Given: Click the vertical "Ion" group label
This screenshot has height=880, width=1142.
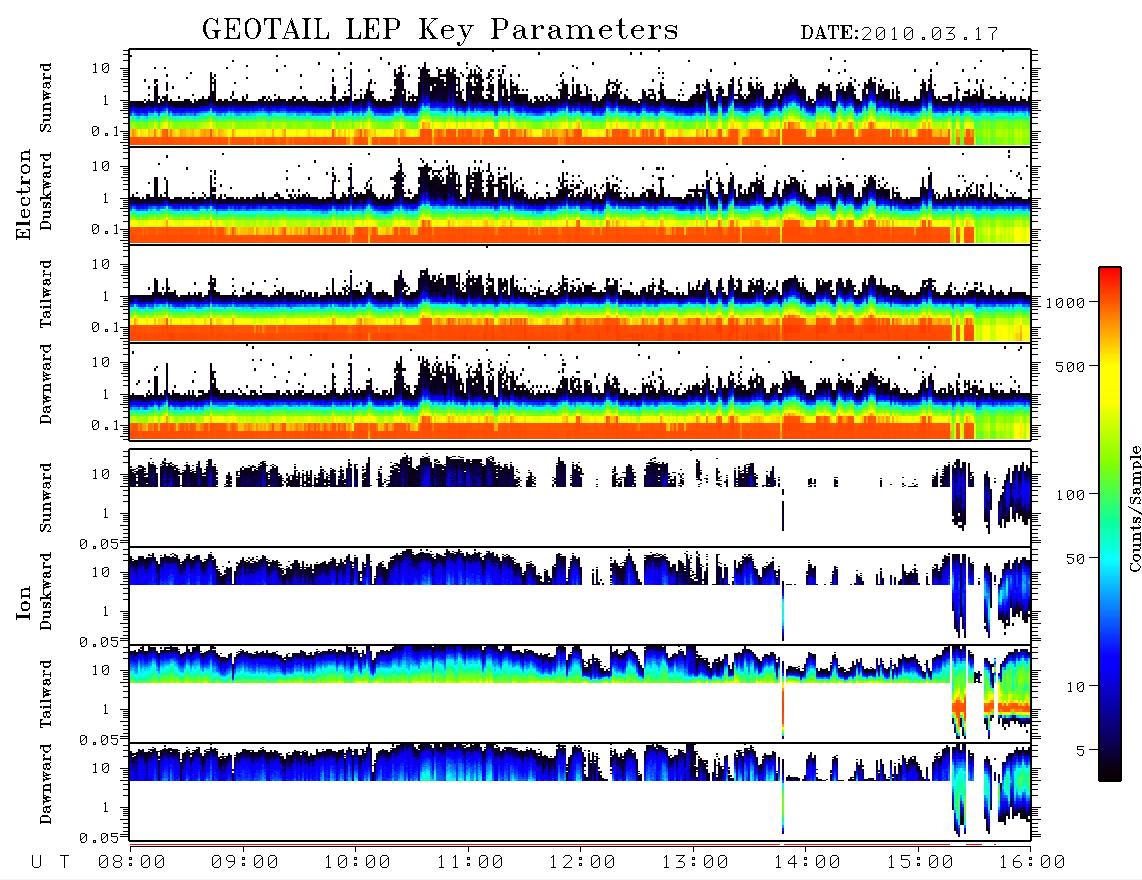Looking at the screenshot, I should (x=24, y=602).
